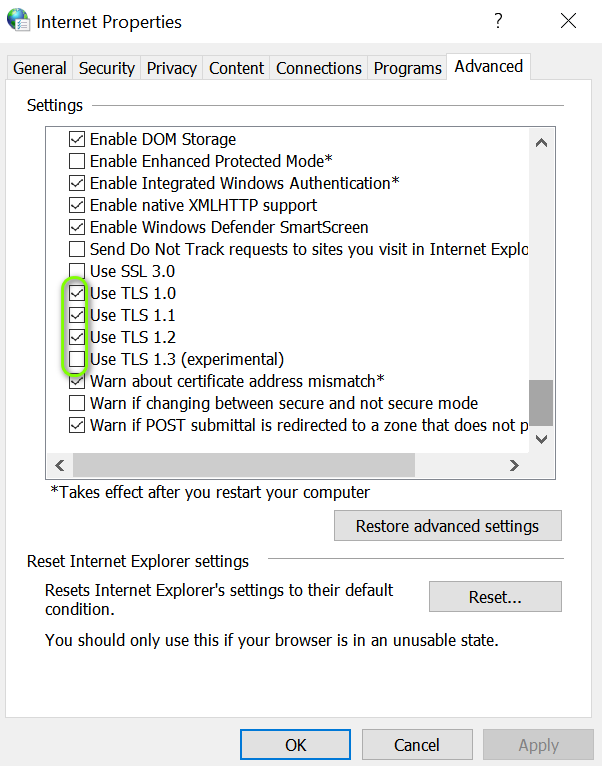Uncheck Enable Windows Defender SmartScreen

(77, 227)
